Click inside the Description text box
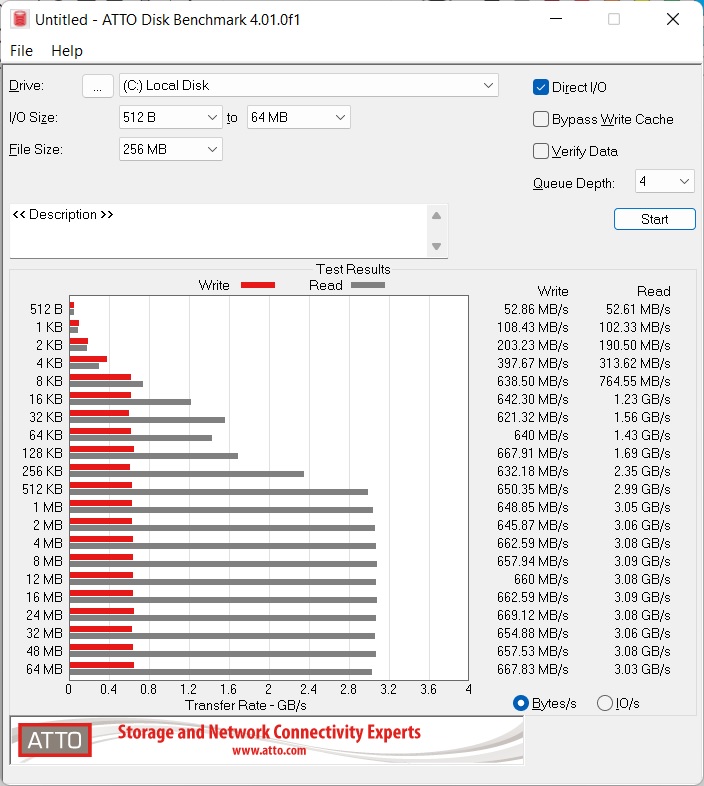704x786 pixels. coord(218,231)
